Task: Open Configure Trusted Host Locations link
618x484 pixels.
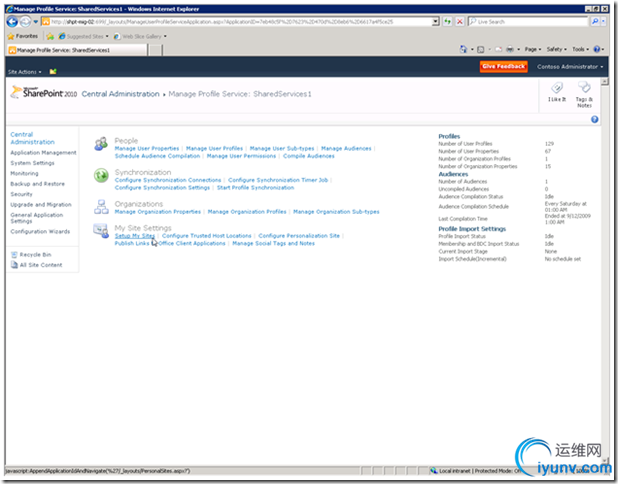Action: 207,236
